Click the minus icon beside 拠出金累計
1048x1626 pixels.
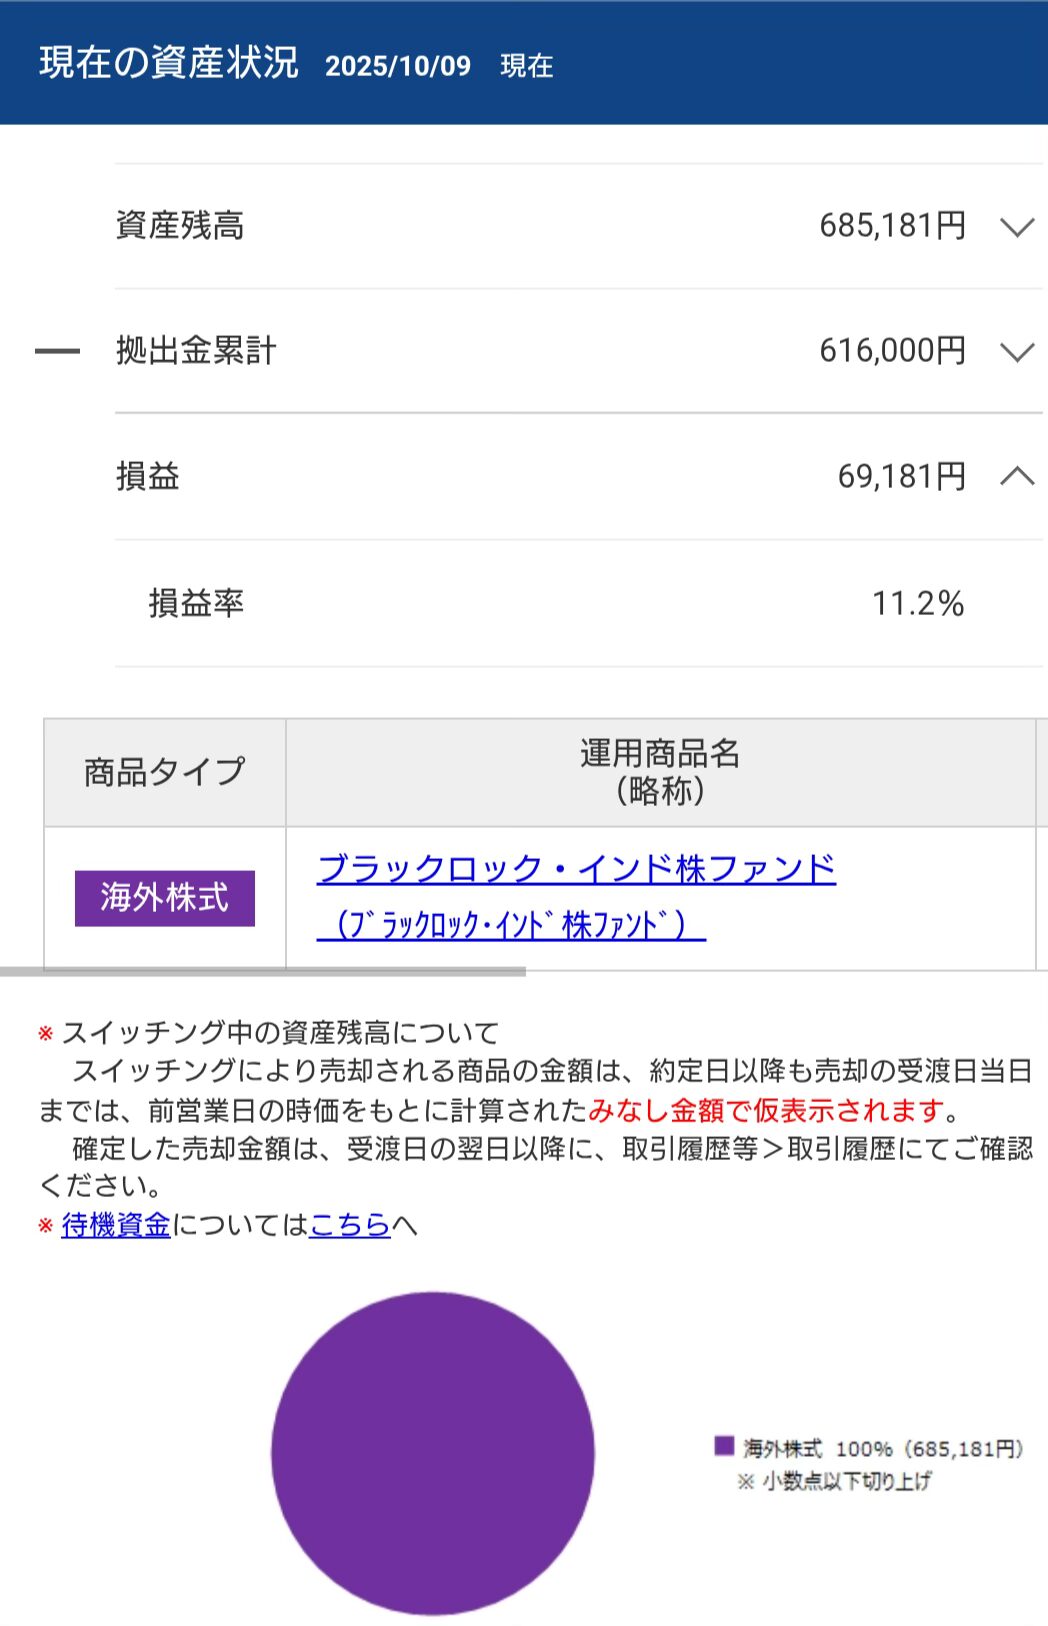pyautogui.click(x=57, y=351)
